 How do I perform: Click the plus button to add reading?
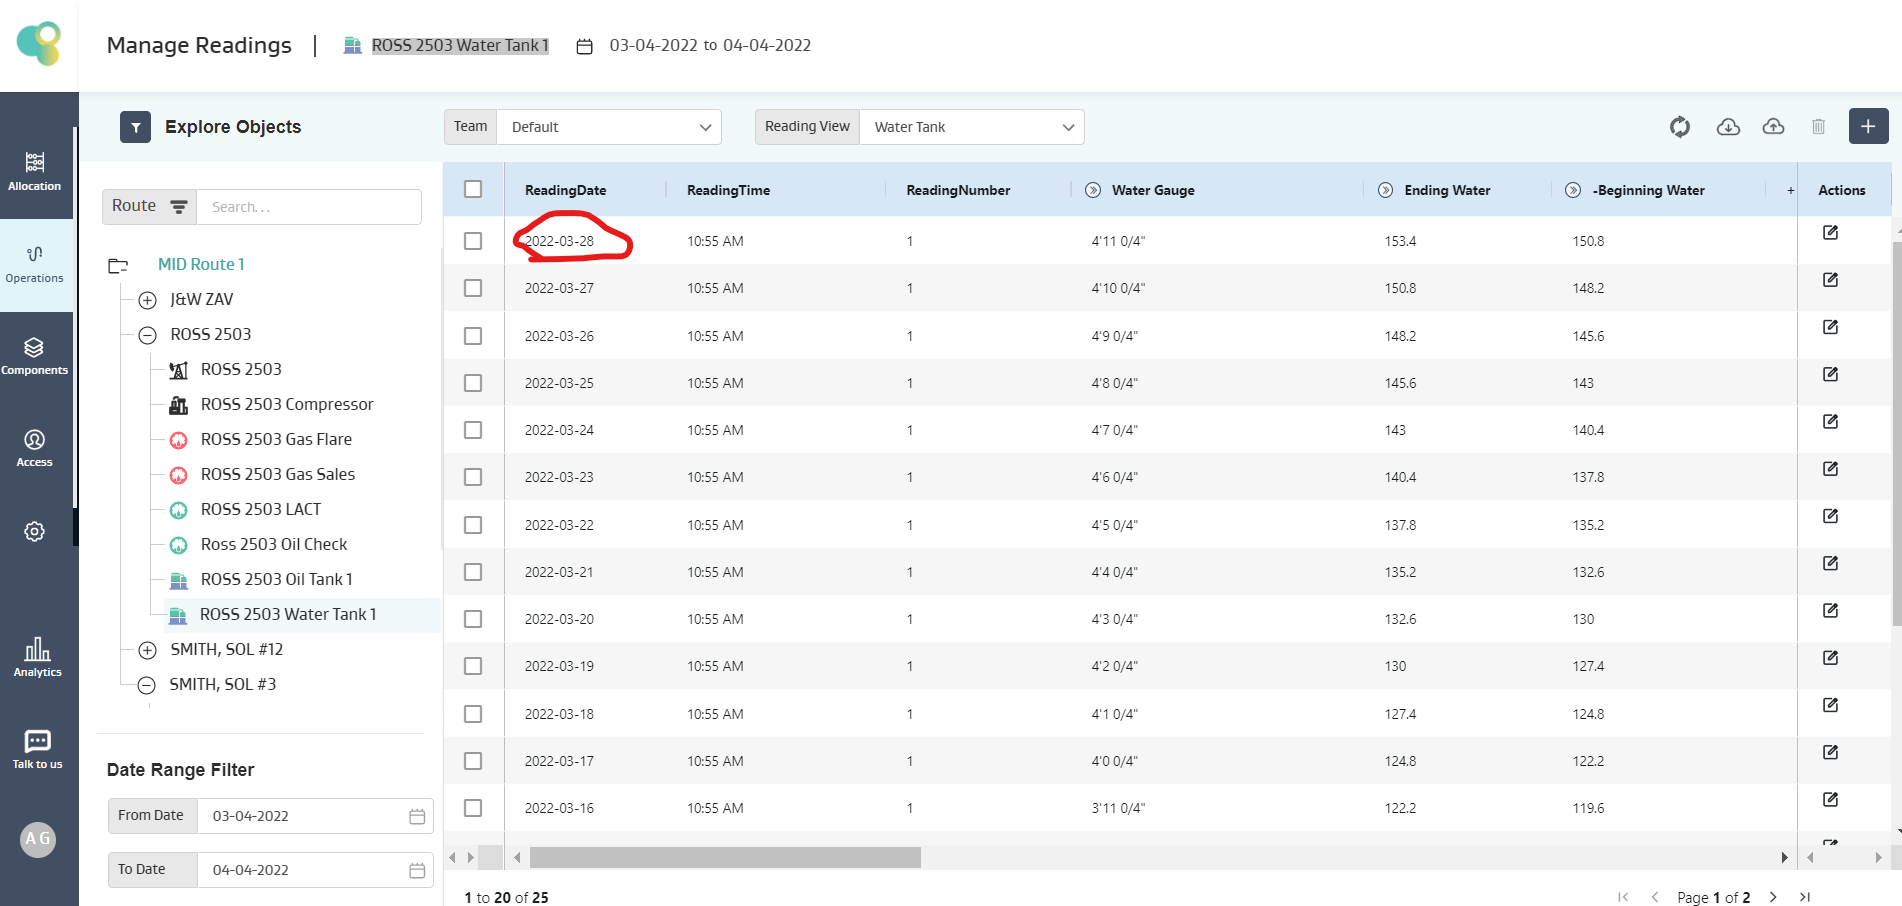(x=1867, y=127)
